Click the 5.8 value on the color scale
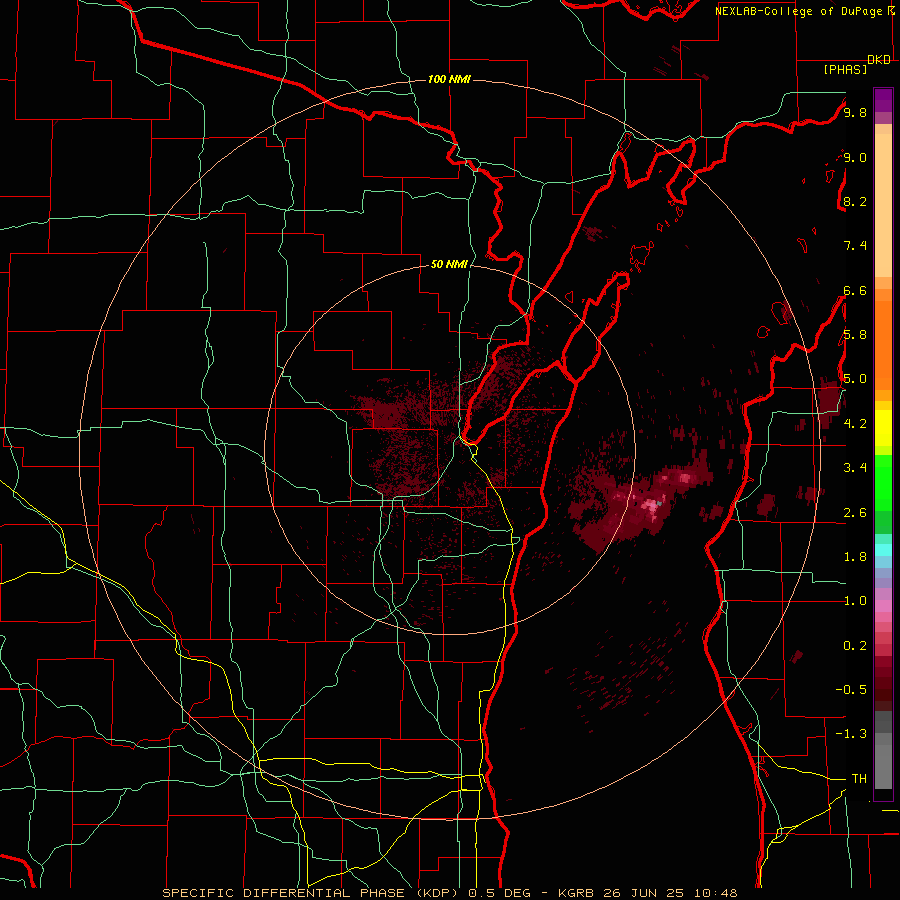 [855, 335]
